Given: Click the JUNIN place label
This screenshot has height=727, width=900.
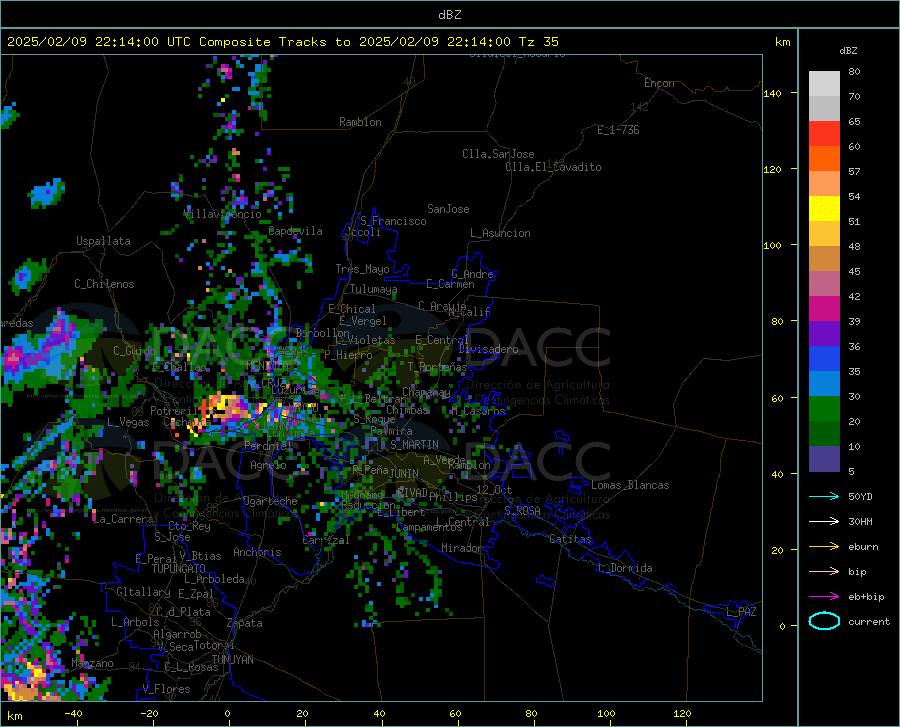Looking at the screenshot, I should coord(404,474).
